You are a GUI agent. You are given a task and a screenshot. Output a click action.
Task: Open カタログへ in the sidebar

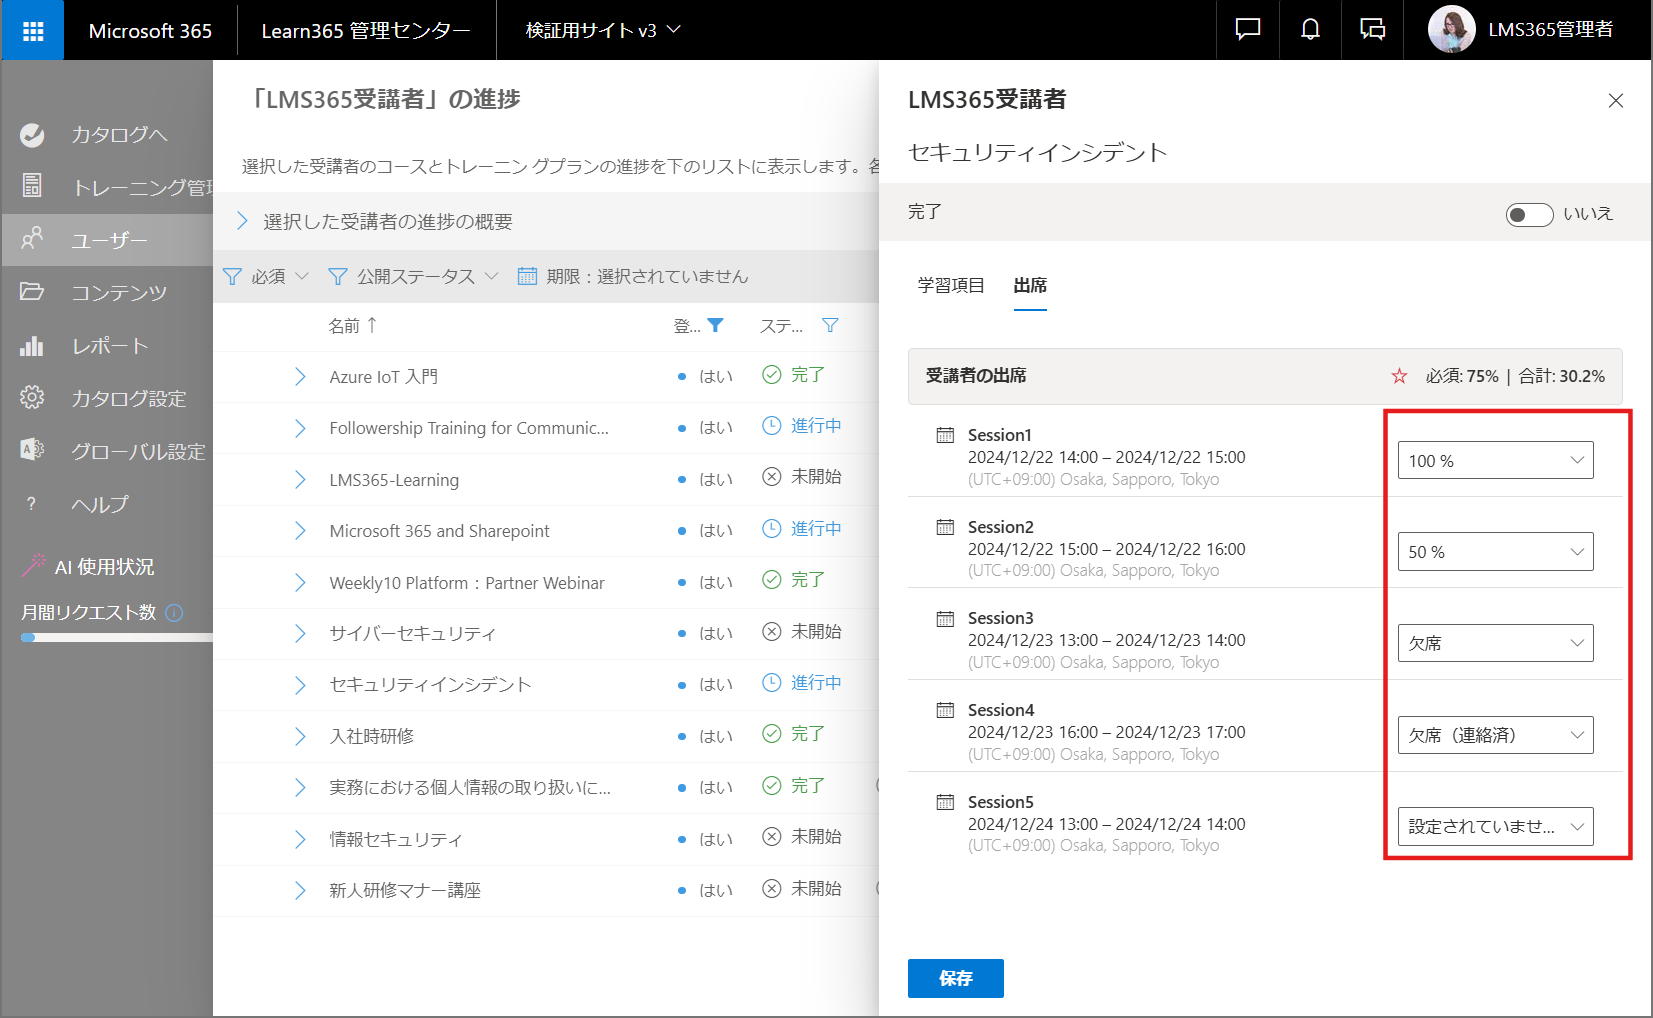coord(107,135)
